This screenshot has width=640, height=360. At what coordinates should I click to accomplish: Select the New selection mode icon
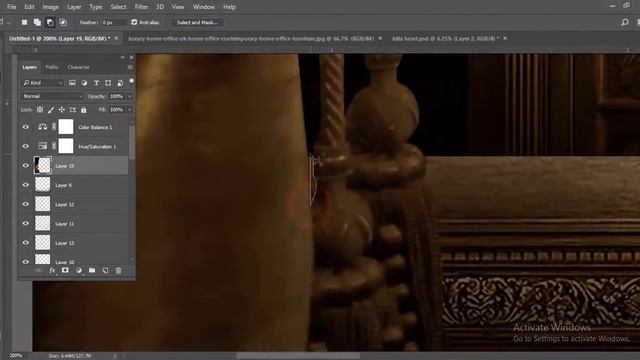click(24, 22)
